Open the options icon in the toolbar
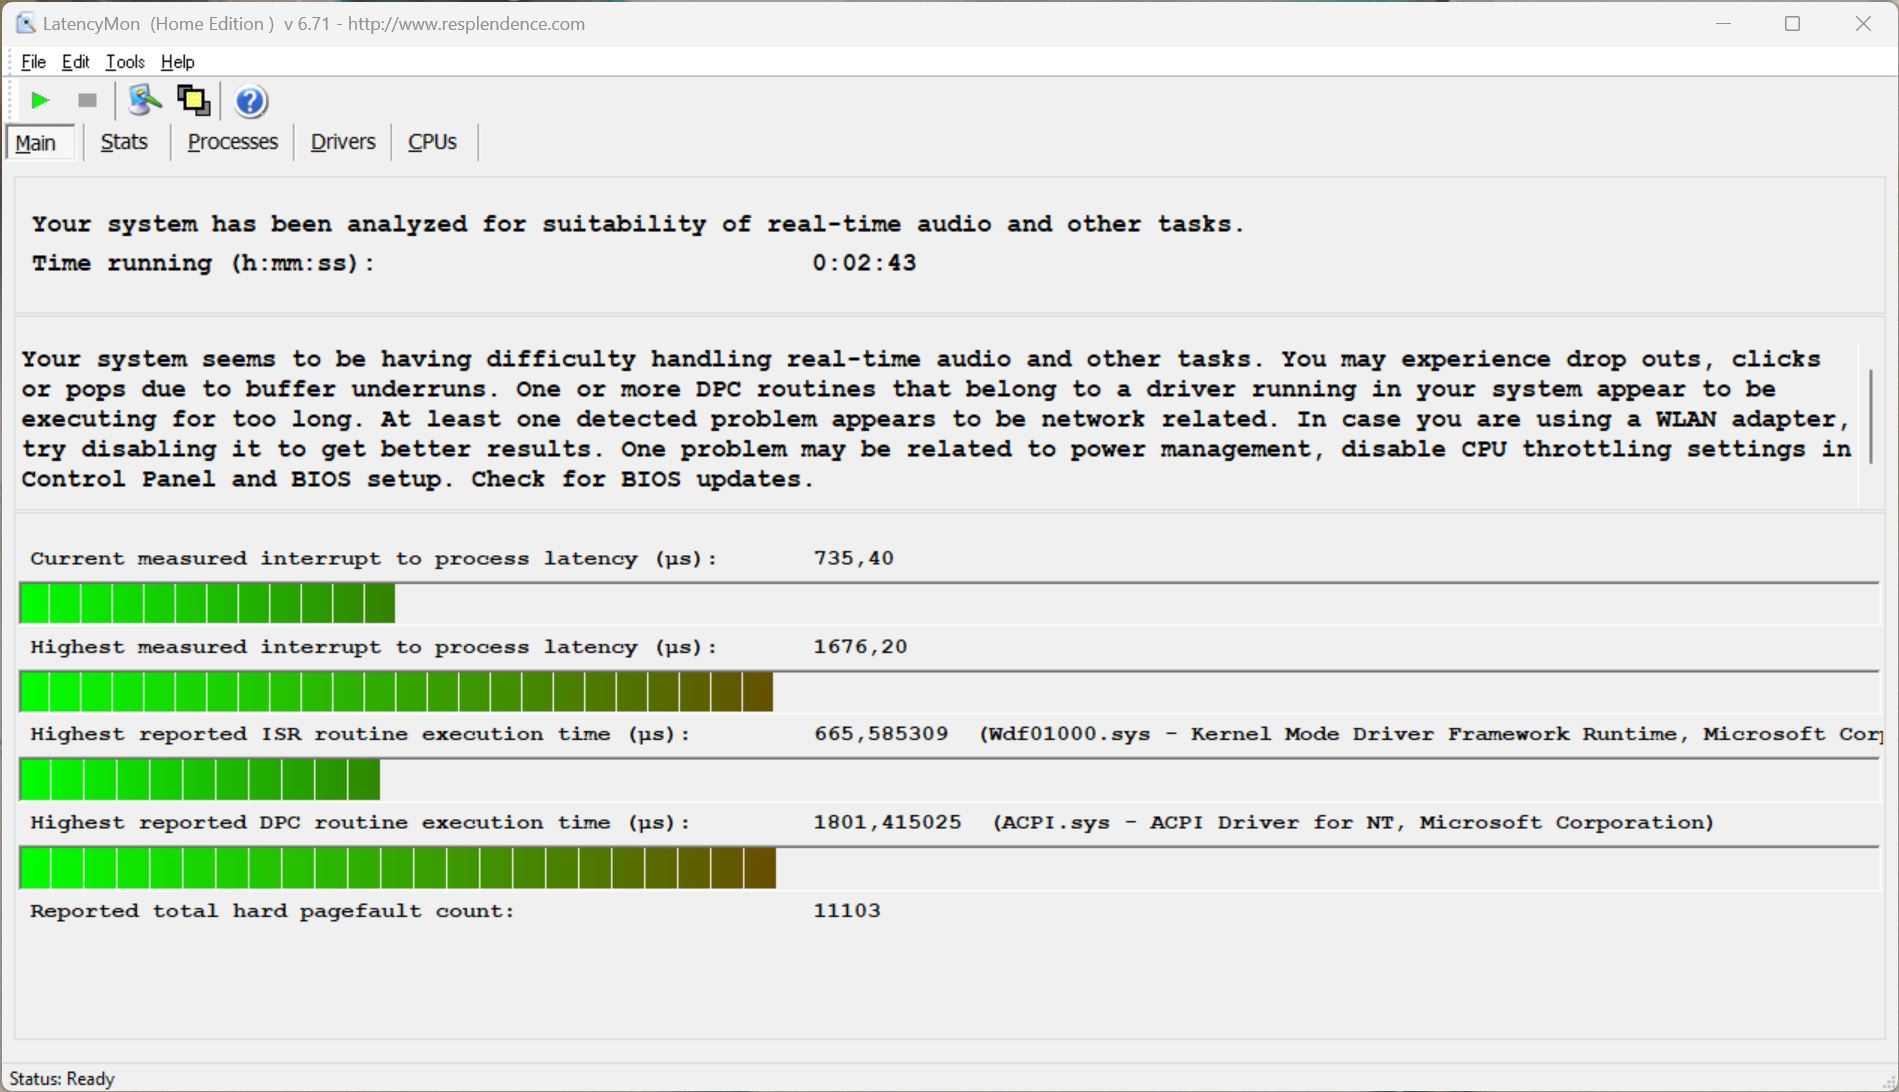The width and height of the screenshot is (1899, 1092). tap(144, 101)
